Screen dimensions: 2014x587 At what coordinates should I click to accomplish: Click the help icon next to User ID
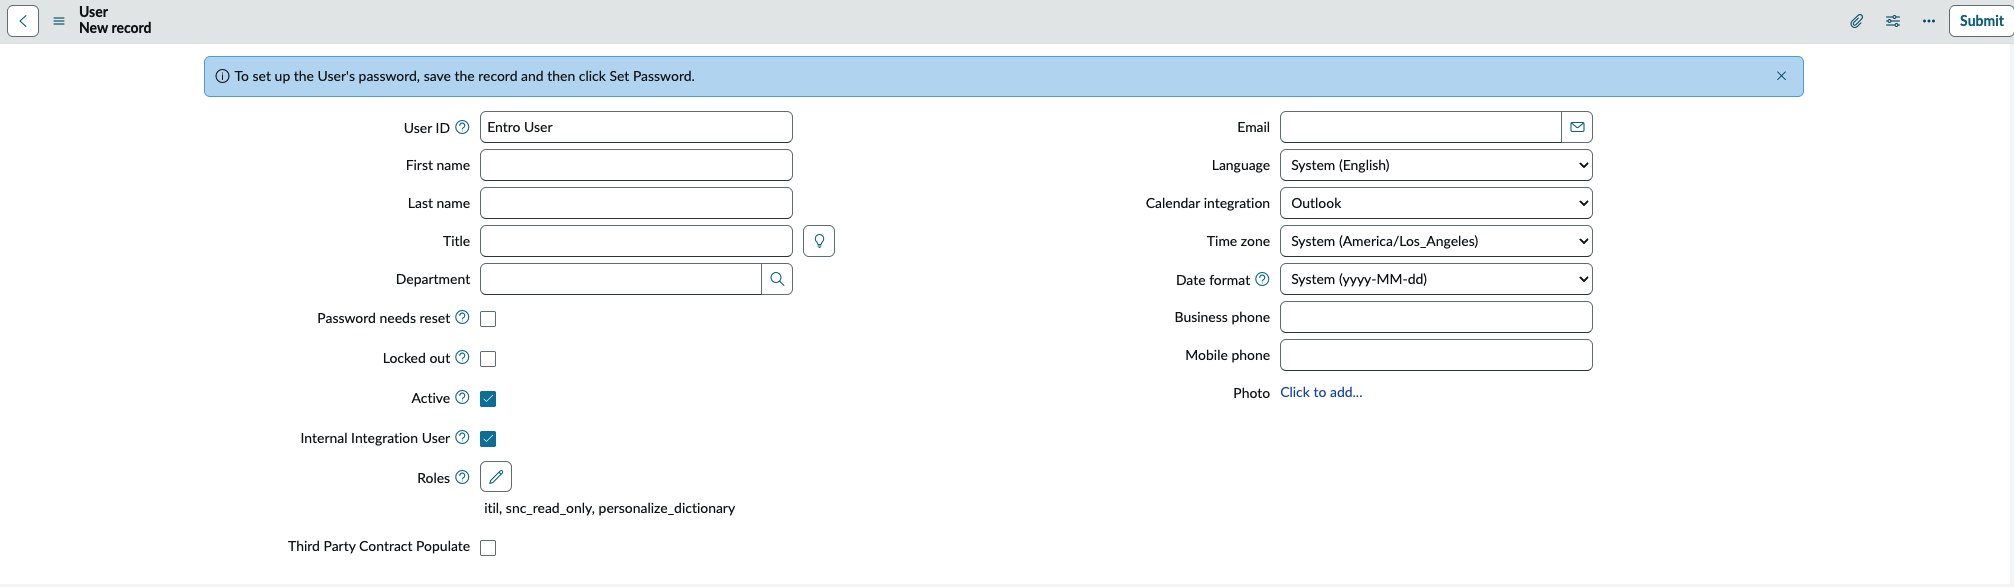(x=462, y=127)
